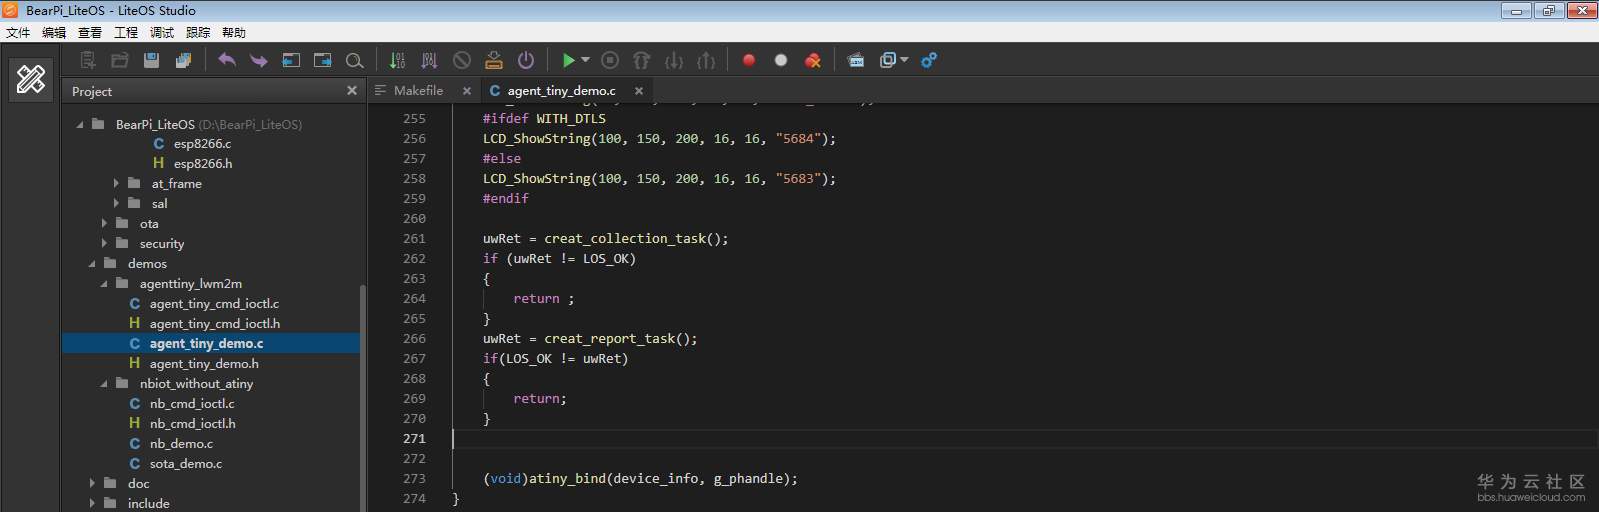Expand the doc folder arrow
Screen dimensions: 1599x512
tap(92, 483)
